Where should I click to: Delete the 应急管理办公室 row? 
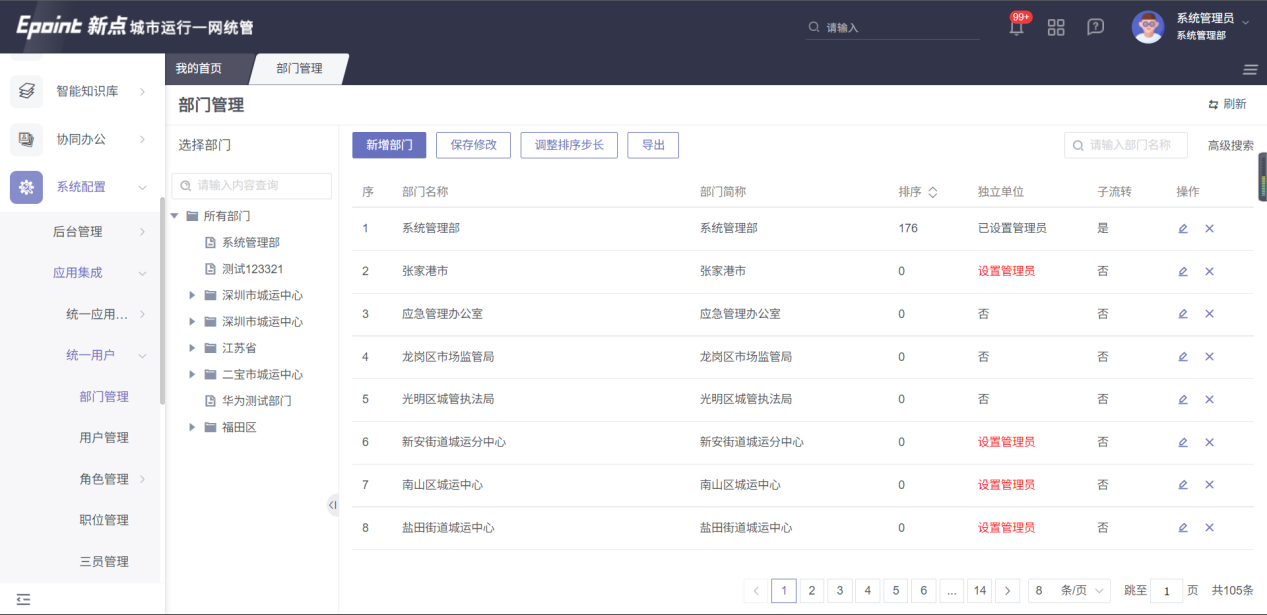coord(1209,314)
